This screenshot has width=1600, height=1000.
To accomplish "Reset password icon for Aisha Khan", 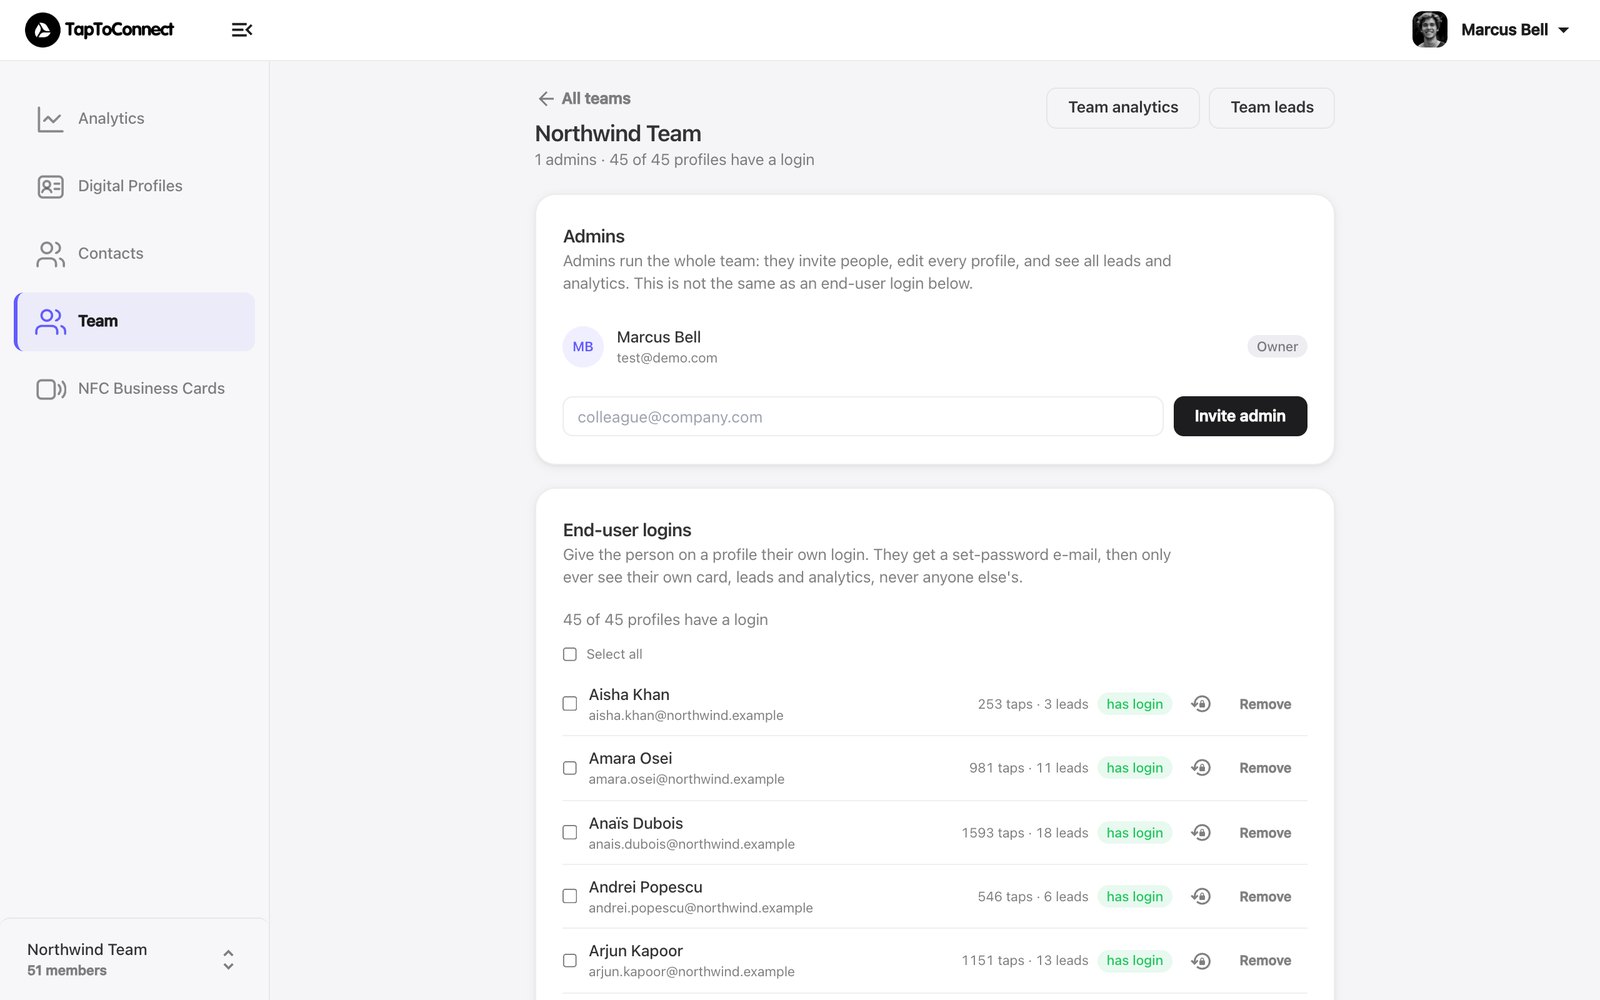I will 1201,704.
